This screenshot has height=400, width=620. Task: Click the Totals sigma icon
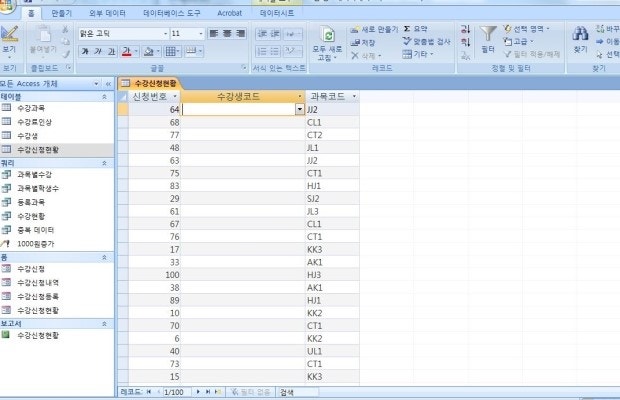click(x=408, y=29)
